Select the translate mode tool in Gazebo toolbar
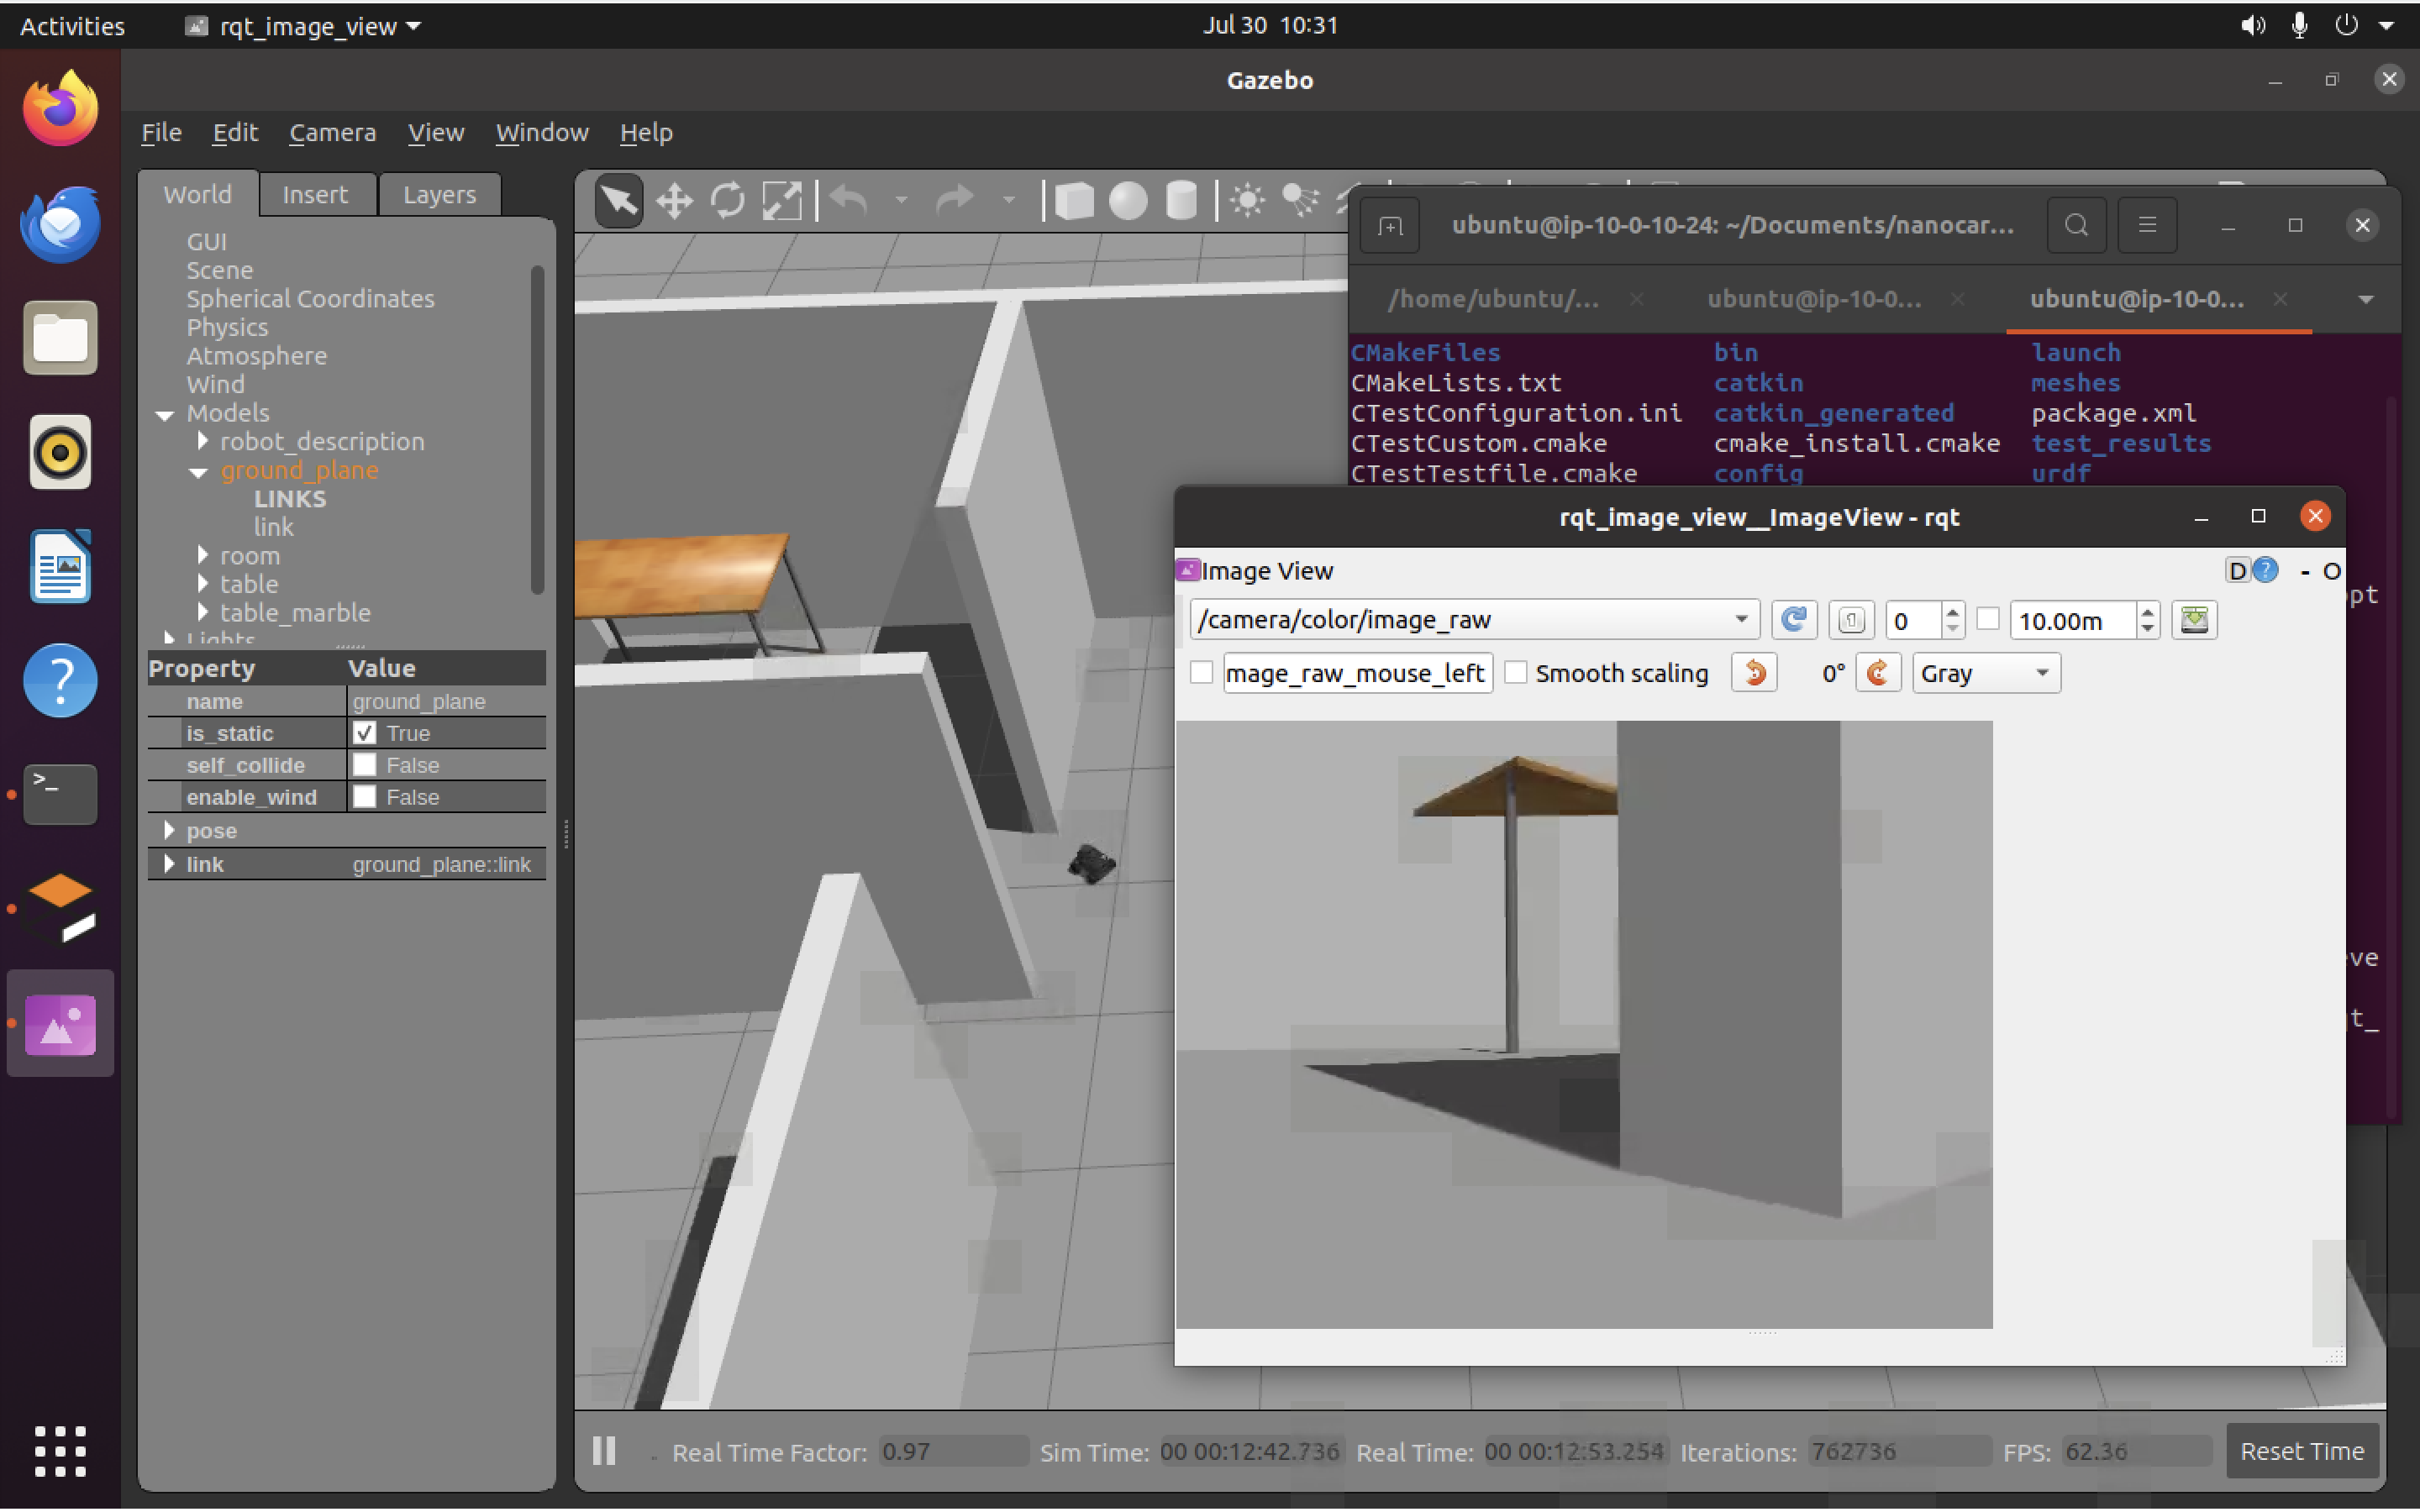The width and height of the screenshot is (2420, 1512). pyautogui.click(x=674, y=201)
